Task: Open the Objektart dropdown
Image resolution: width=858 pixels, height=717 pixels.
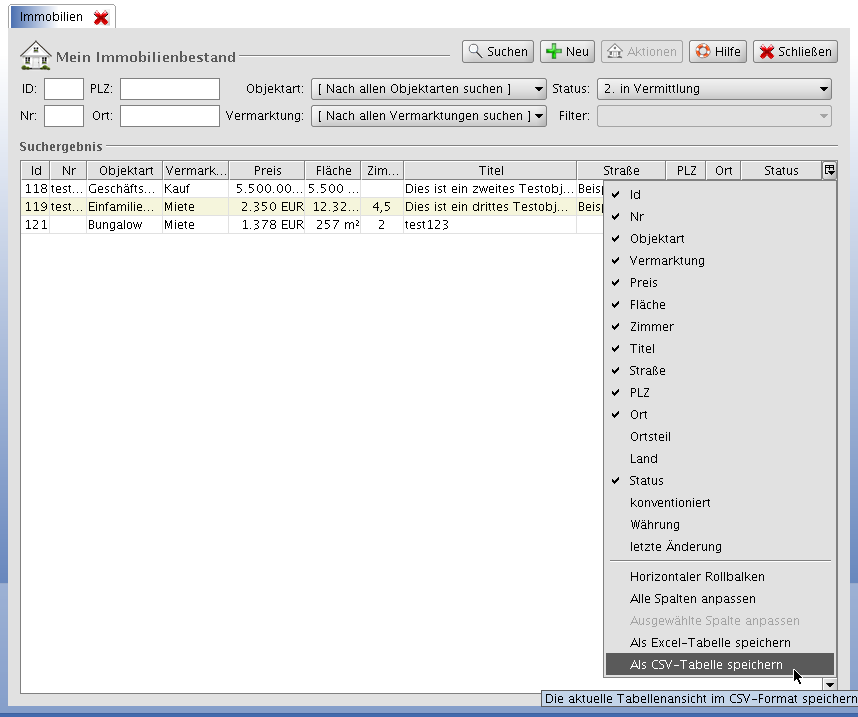Action: point(428,89)
